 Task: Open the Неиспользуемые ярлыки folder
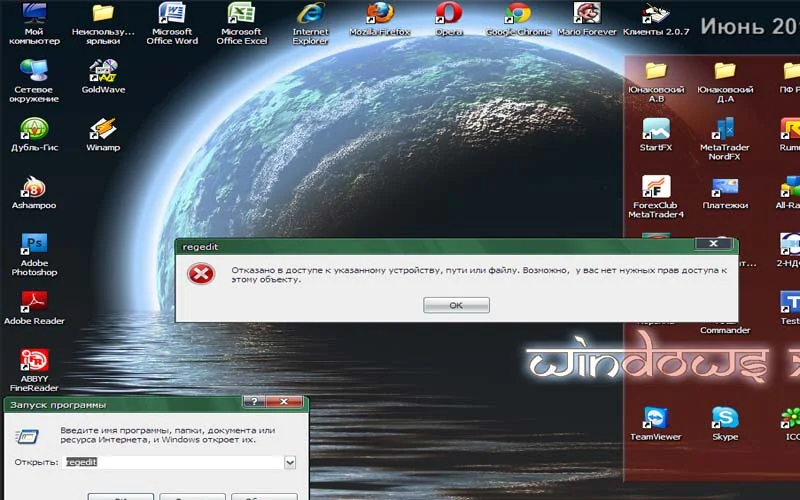pos(103,23)
